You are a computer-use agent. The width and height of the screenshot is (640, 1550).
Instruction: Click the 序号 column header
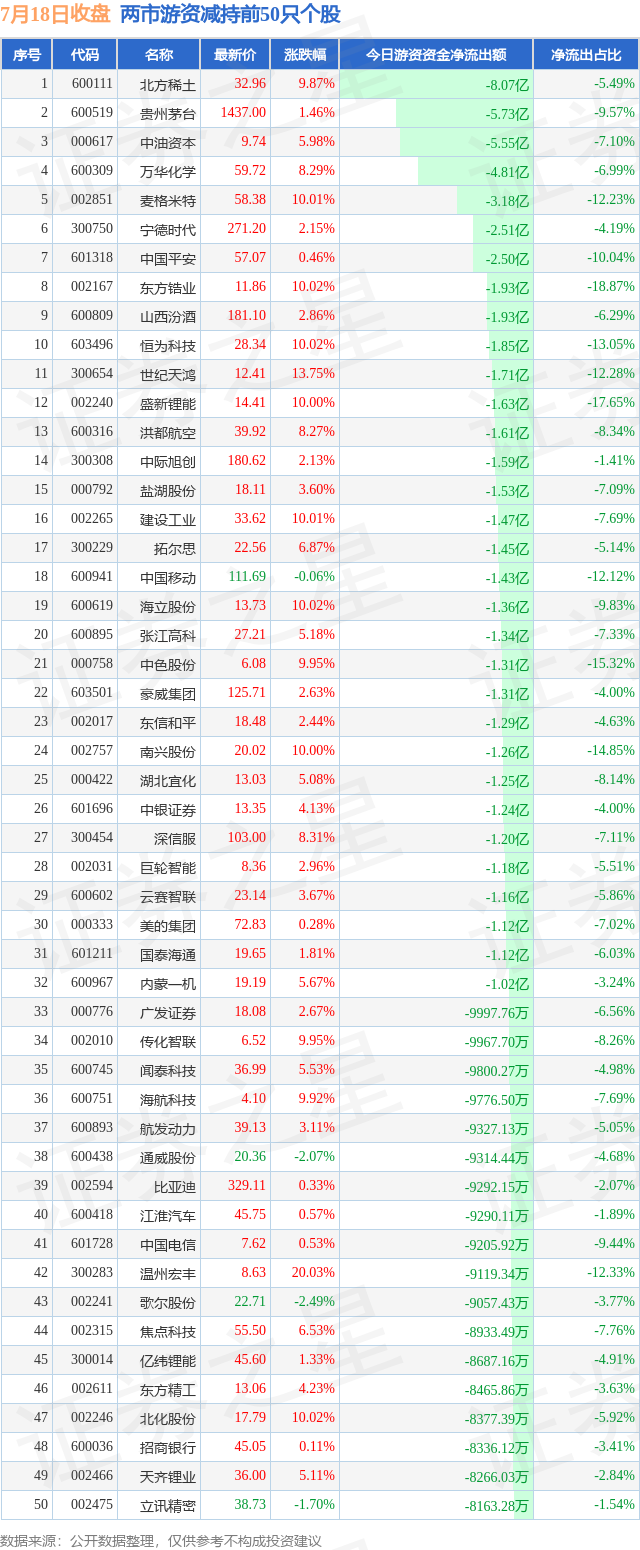tap(27, 55)
